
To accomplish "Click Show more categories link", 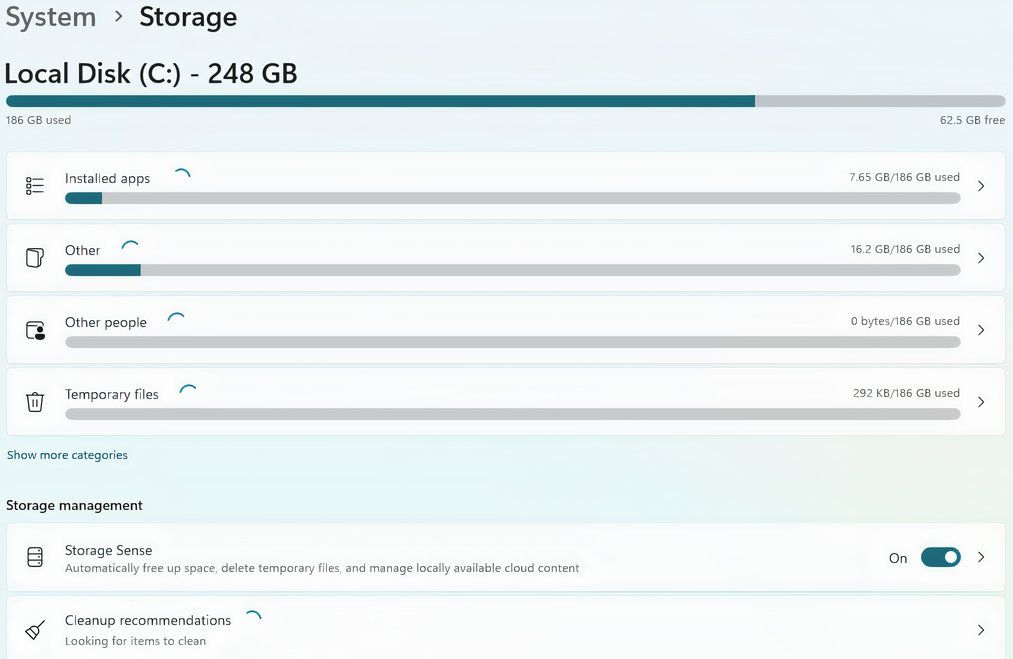I will pos(67,455).
